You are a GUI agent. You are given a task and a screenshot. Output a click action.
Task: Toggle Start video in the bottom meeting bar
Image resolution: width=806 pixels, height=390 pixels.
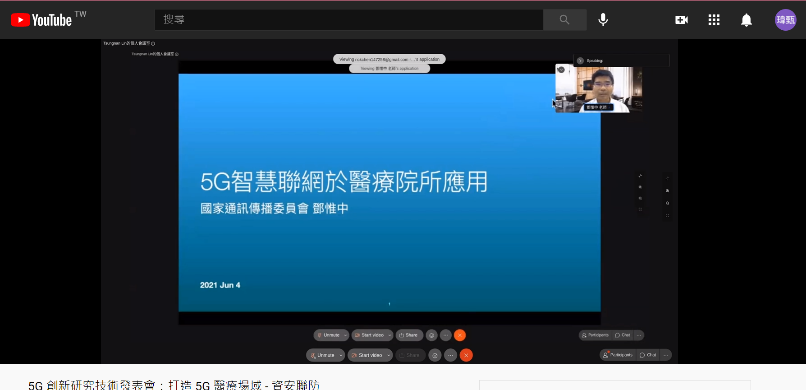(367, 355)
